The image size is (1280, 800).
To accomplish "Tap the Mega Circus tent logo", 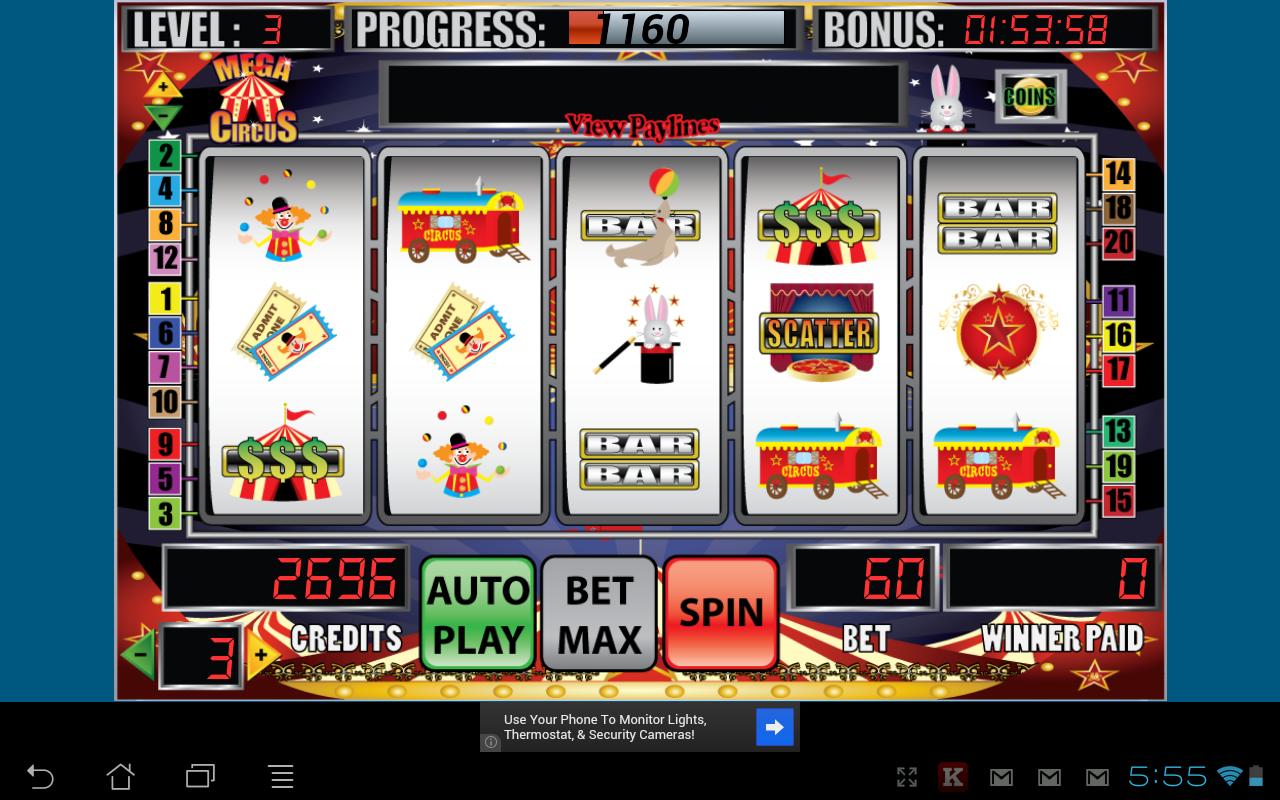I will coord(253,100).
